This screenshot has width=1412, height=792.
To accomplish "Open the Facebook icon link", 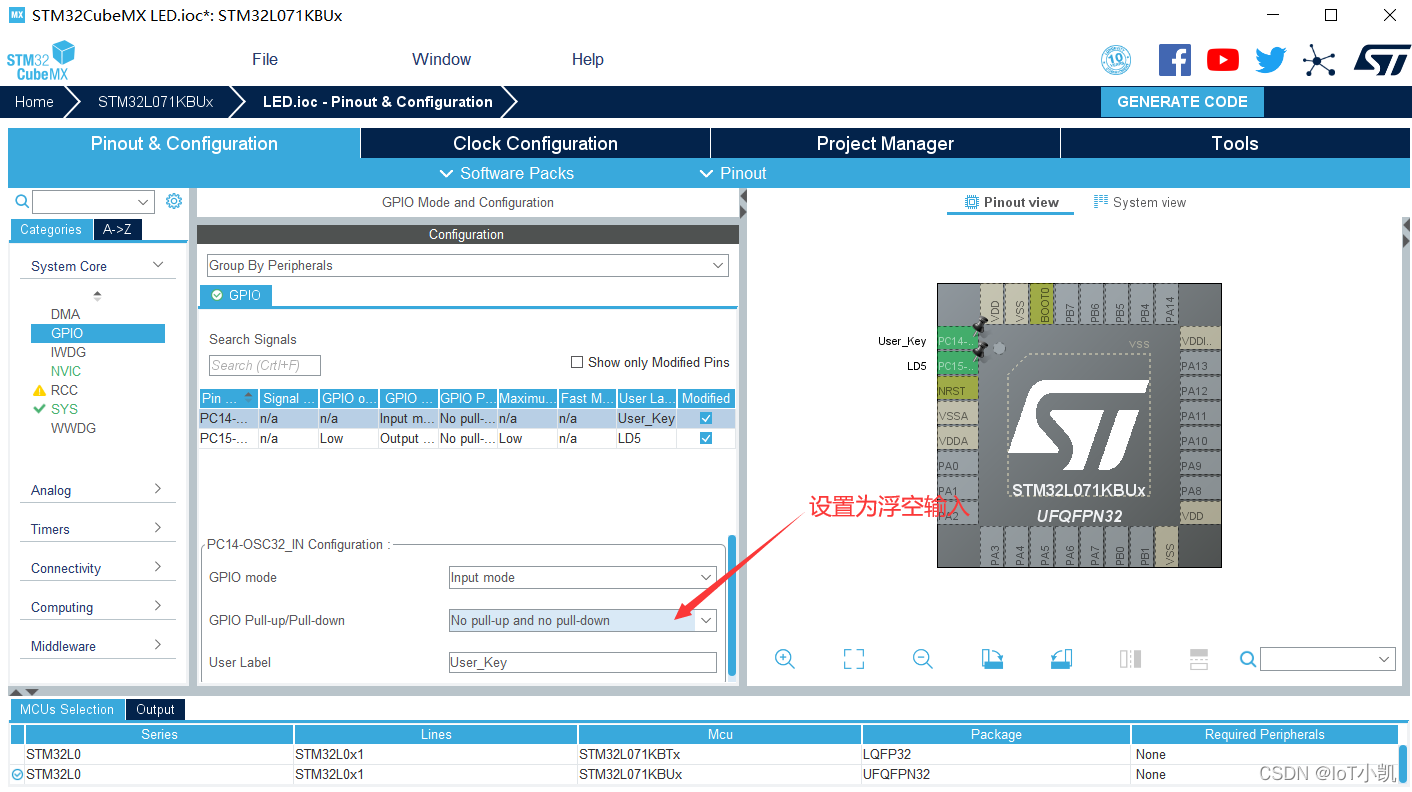I will [1175, 60].
